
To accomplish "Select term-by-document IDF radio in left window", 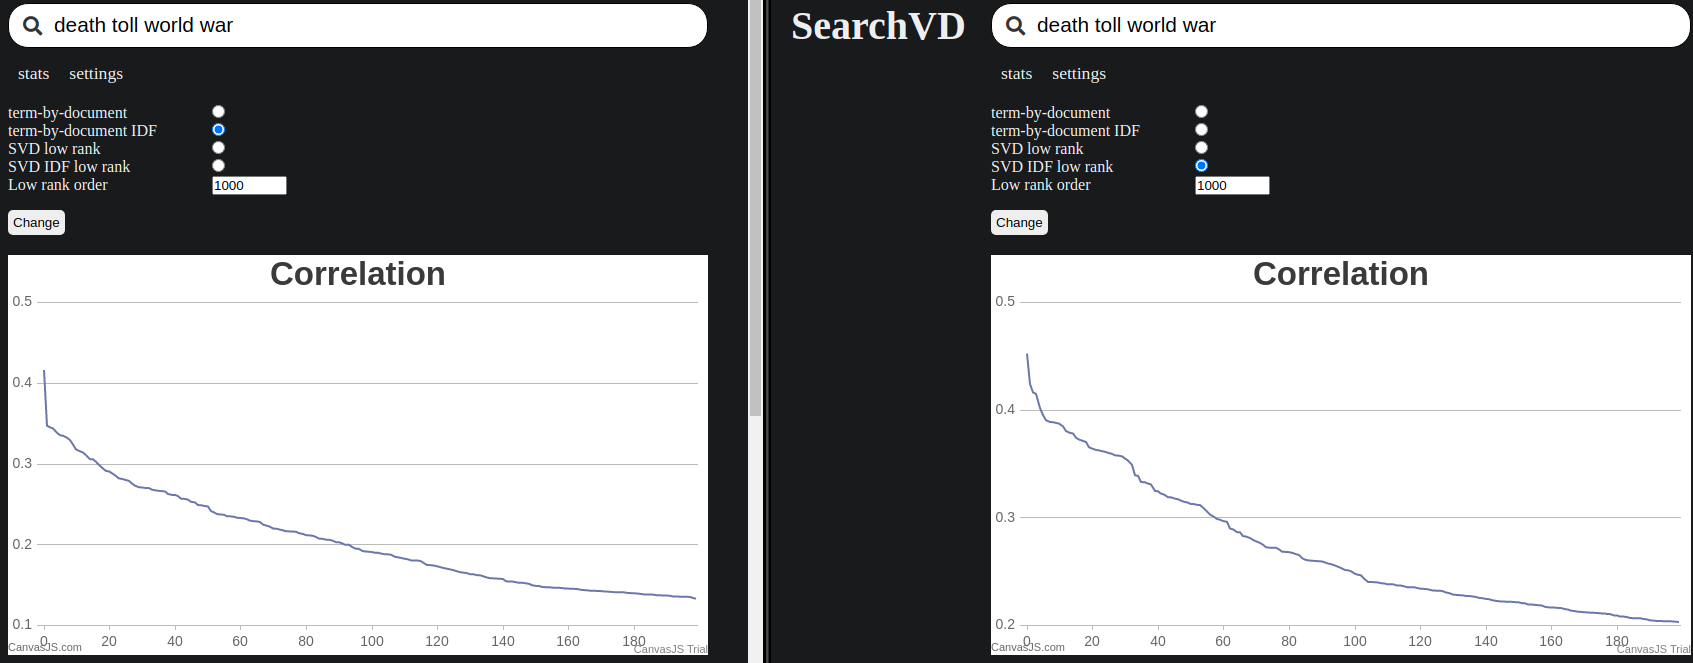I will [x=218, y=130].
